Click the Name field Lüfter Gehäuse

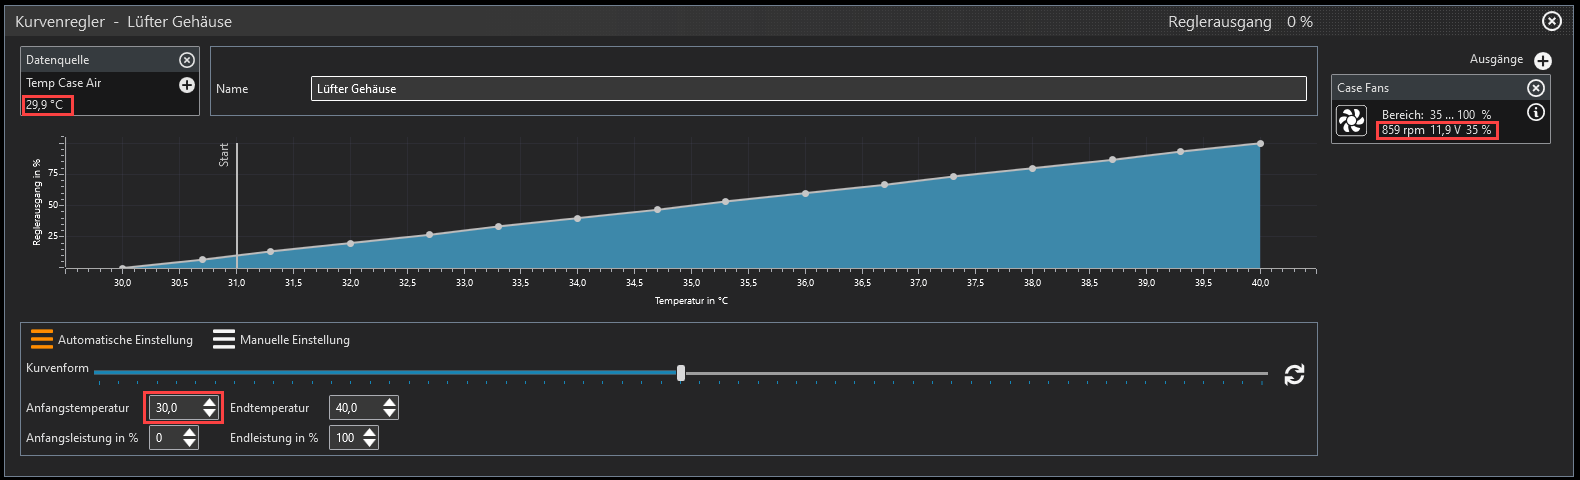coord(808,89)
